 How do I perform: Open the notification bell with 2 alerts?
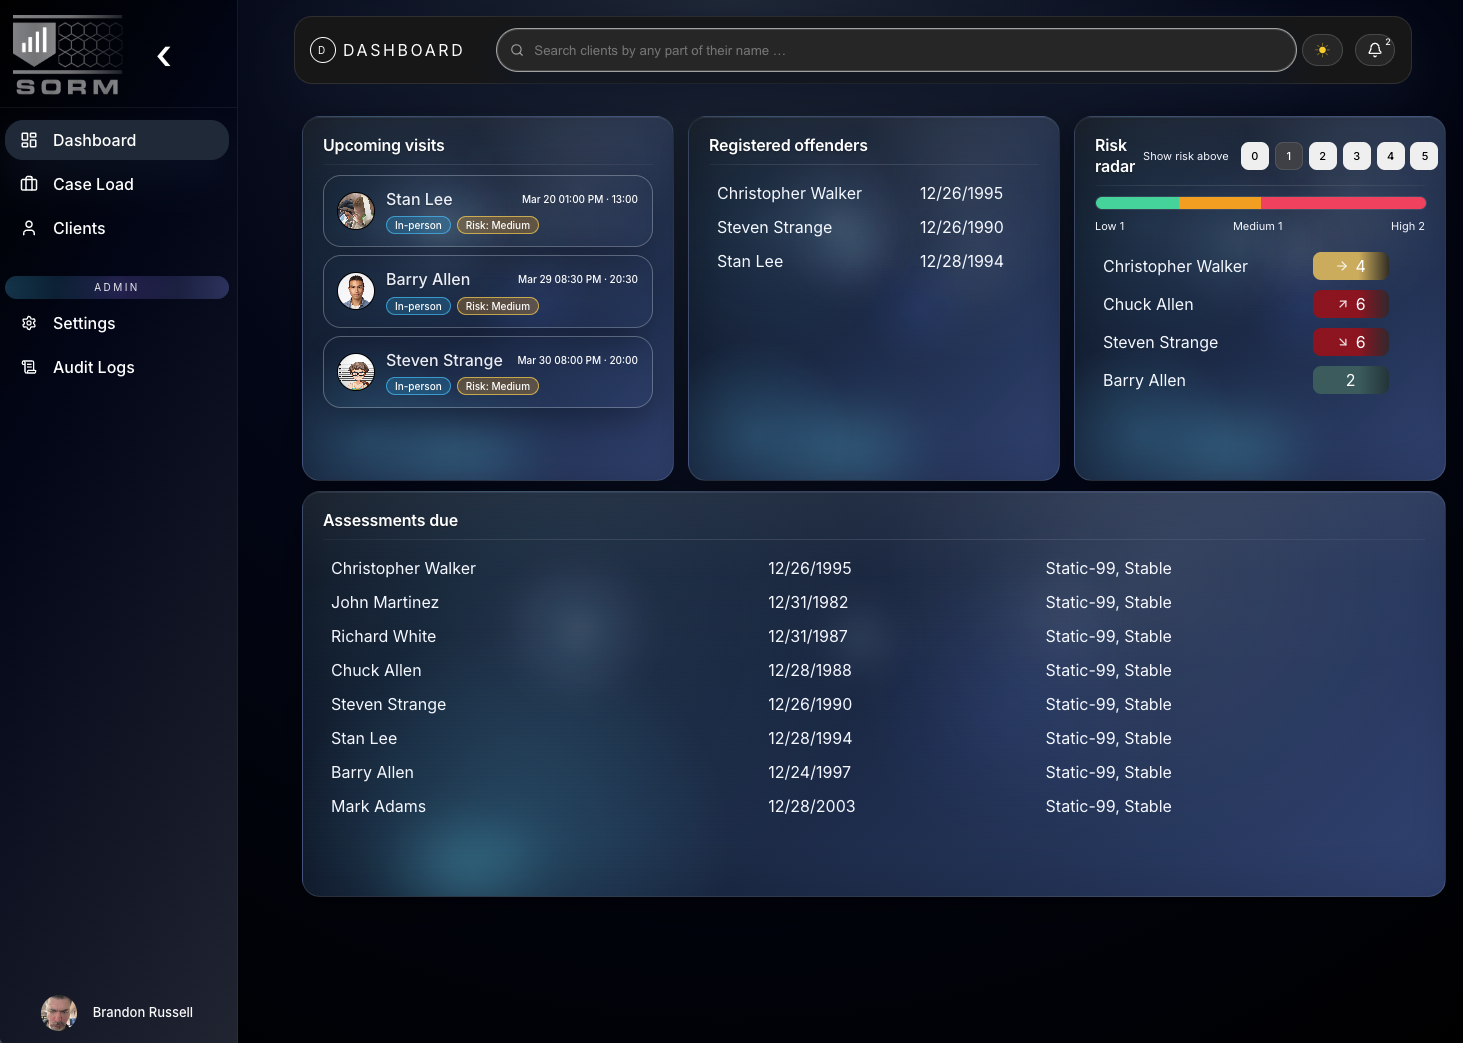click(x=1375, y=50)
